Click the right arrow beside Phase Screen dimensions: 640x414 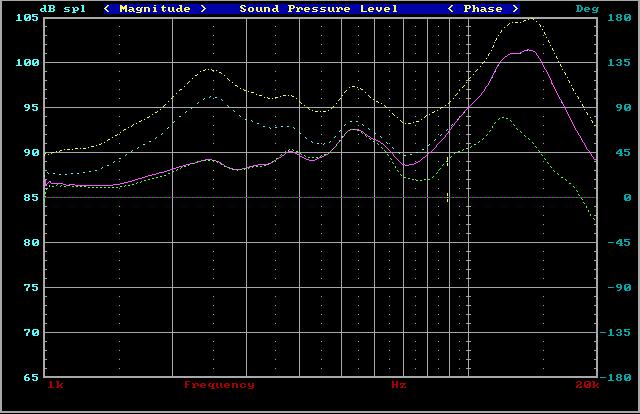pos(515,9)
